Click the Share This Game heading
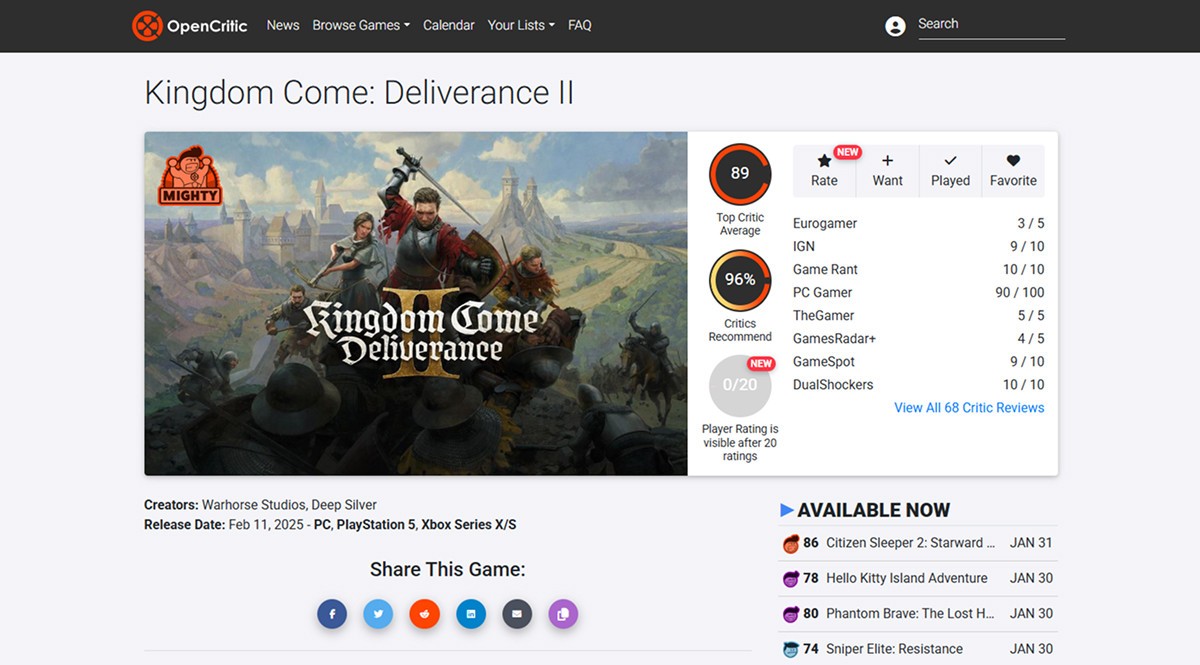The width and height of the screenshot is (1200, 665). coord(447,570)
